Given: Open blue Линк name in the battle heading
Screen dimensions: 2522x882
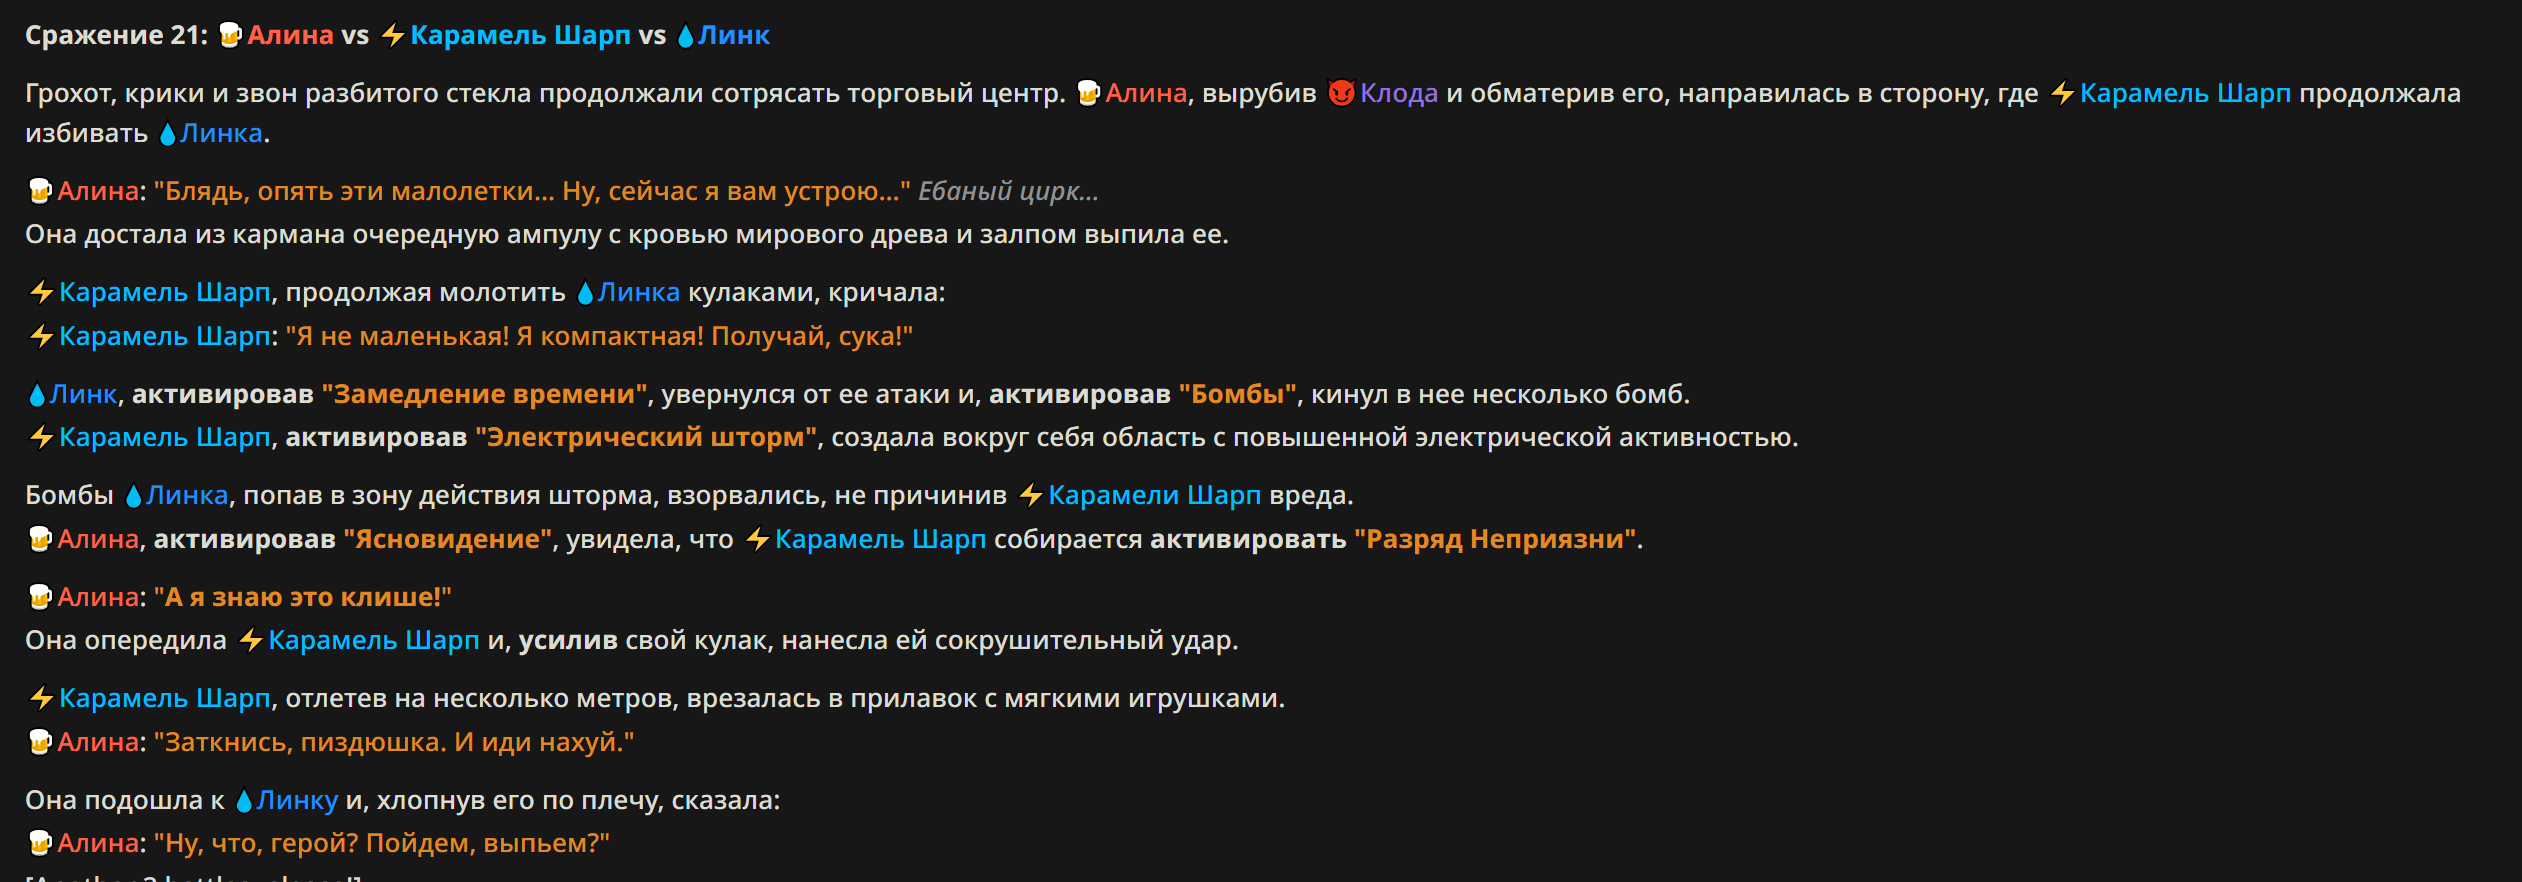Looking at the screenshot, I should click(734, 35).
